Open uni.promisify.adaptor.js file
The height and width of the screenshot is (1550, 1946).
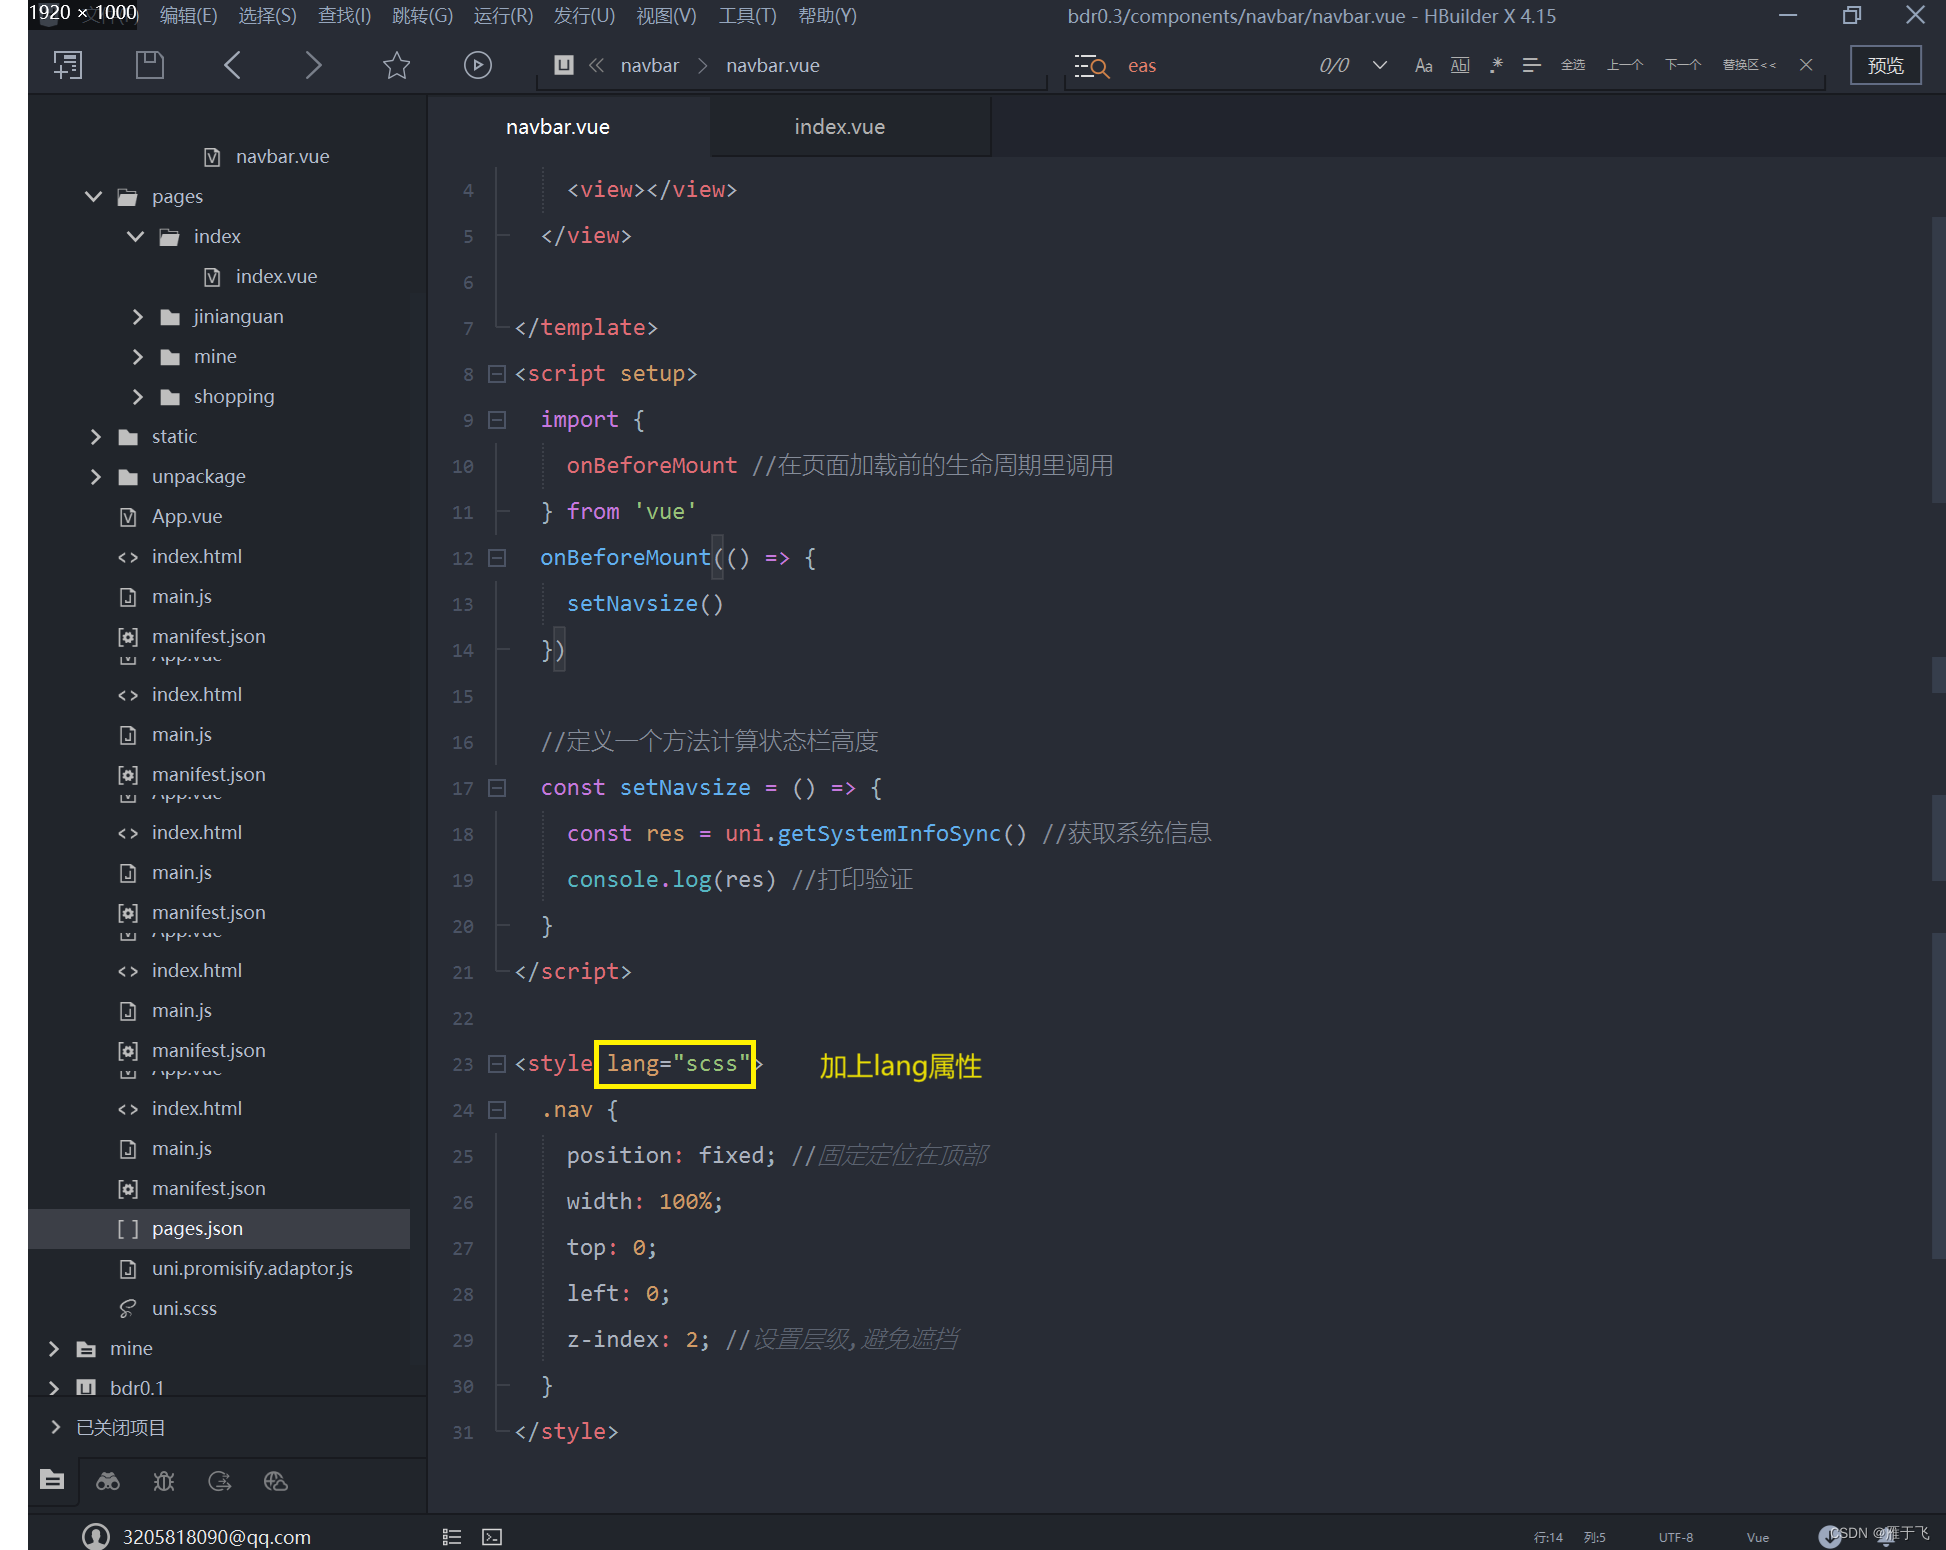(251, 1268)
